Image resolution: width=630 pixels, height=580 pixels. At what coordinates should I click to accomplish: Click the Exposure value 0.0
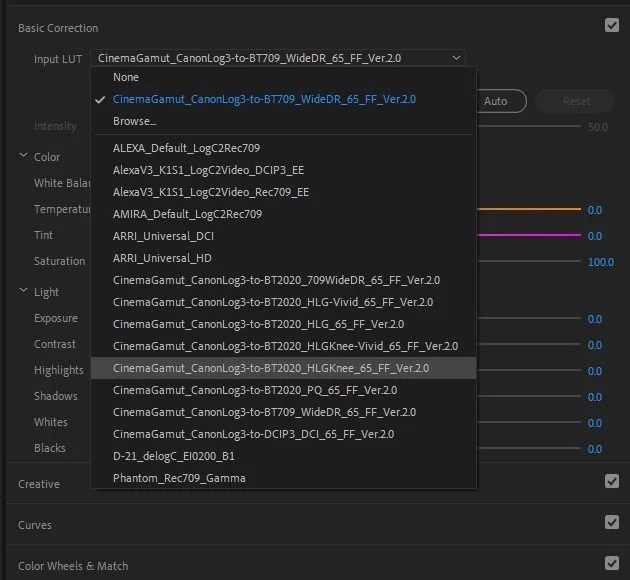tap(595, 319)
